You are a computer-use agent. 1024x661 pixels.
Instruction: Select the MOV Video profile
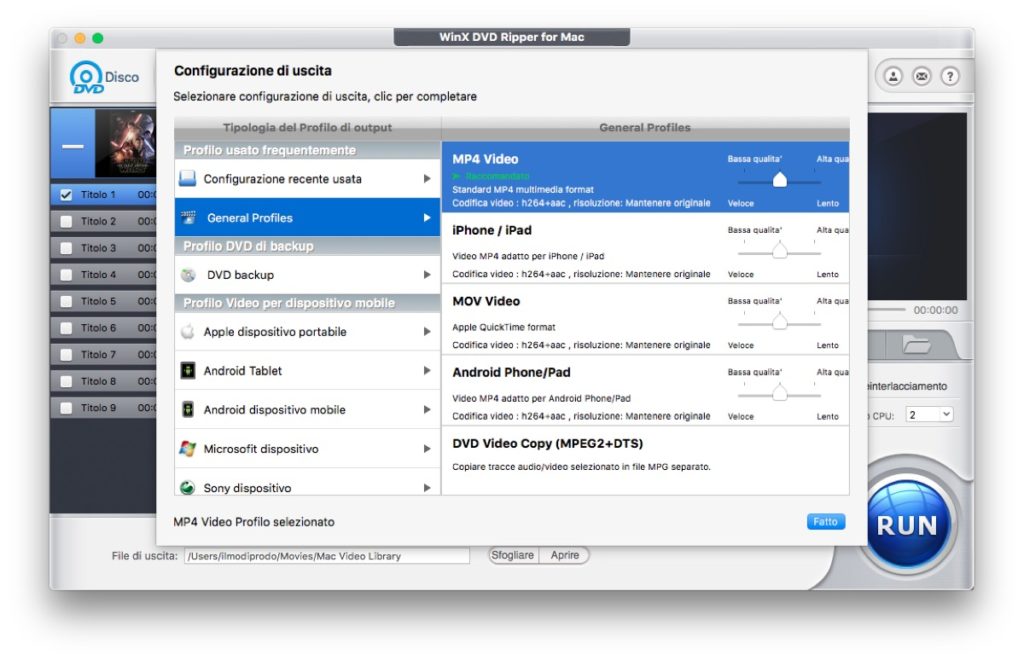(x=645, y=319)
